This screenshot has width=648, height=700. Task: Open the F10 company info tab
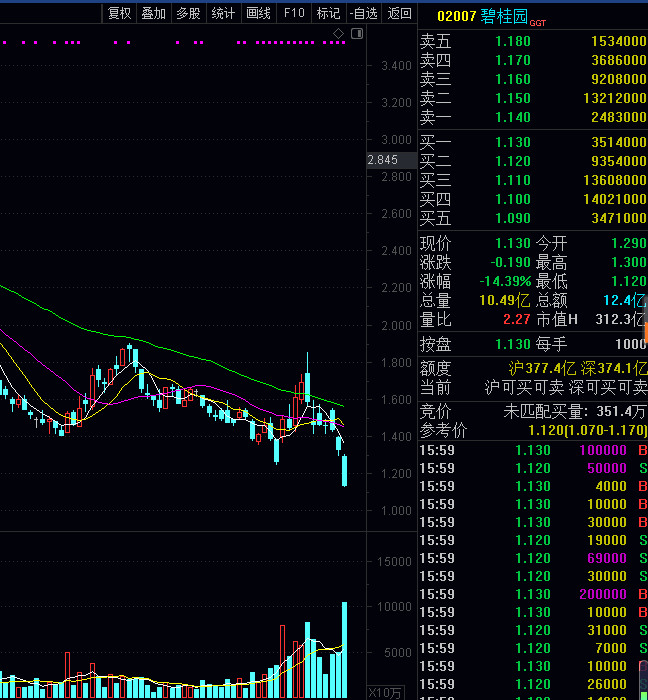click(x=294, y=13)
